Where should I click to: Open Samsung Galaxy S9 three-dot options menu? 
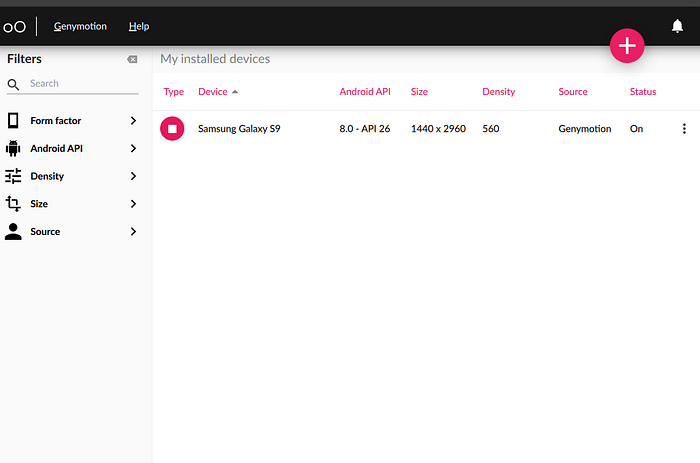click(x=684, y=129)
